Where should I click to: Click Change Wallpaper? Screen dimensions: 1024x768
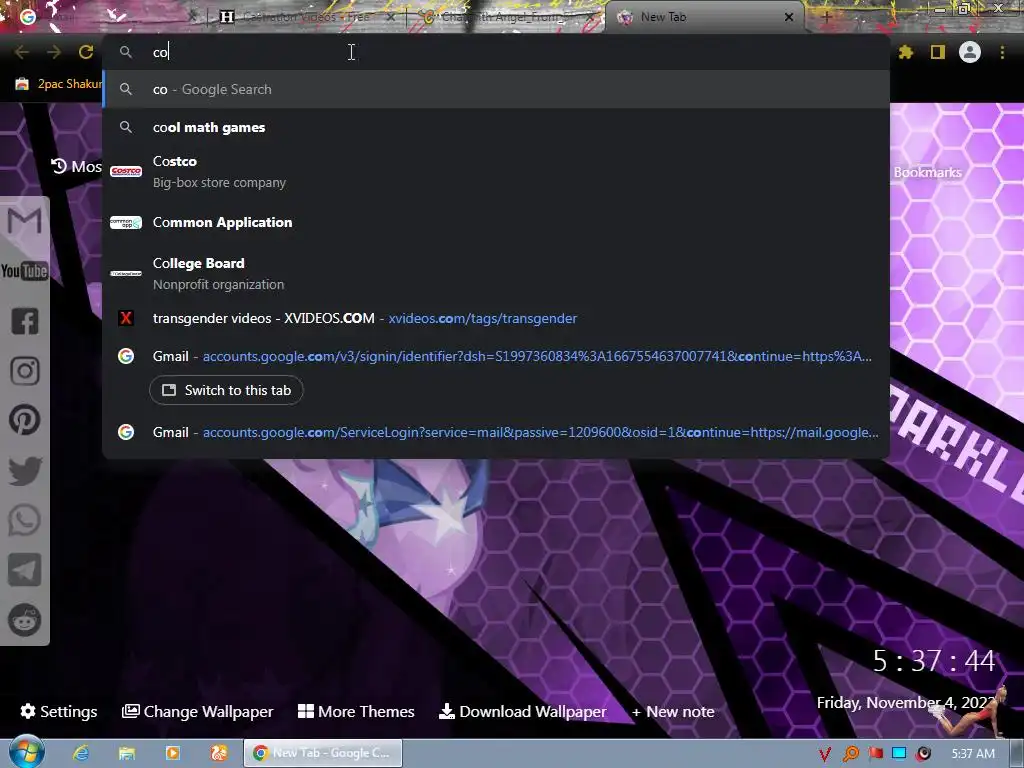pyautogui.click(x=197, y=711)
